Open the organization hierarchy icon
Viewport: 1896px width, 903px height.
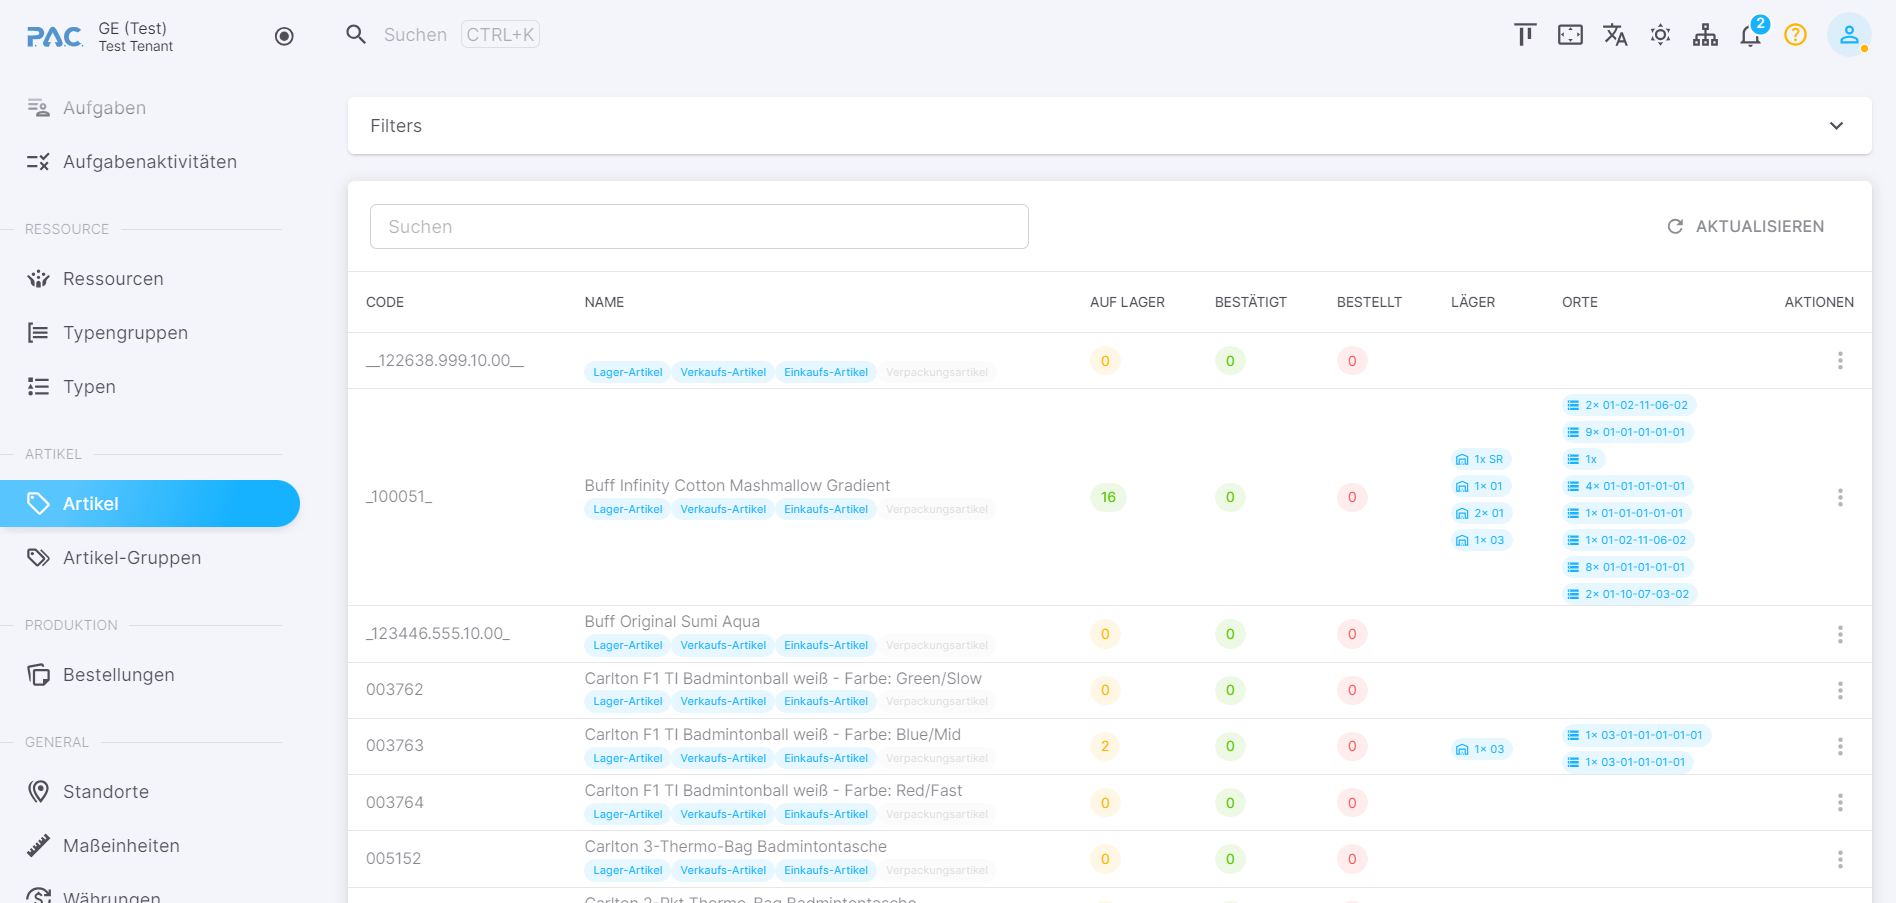[1705, 35]
